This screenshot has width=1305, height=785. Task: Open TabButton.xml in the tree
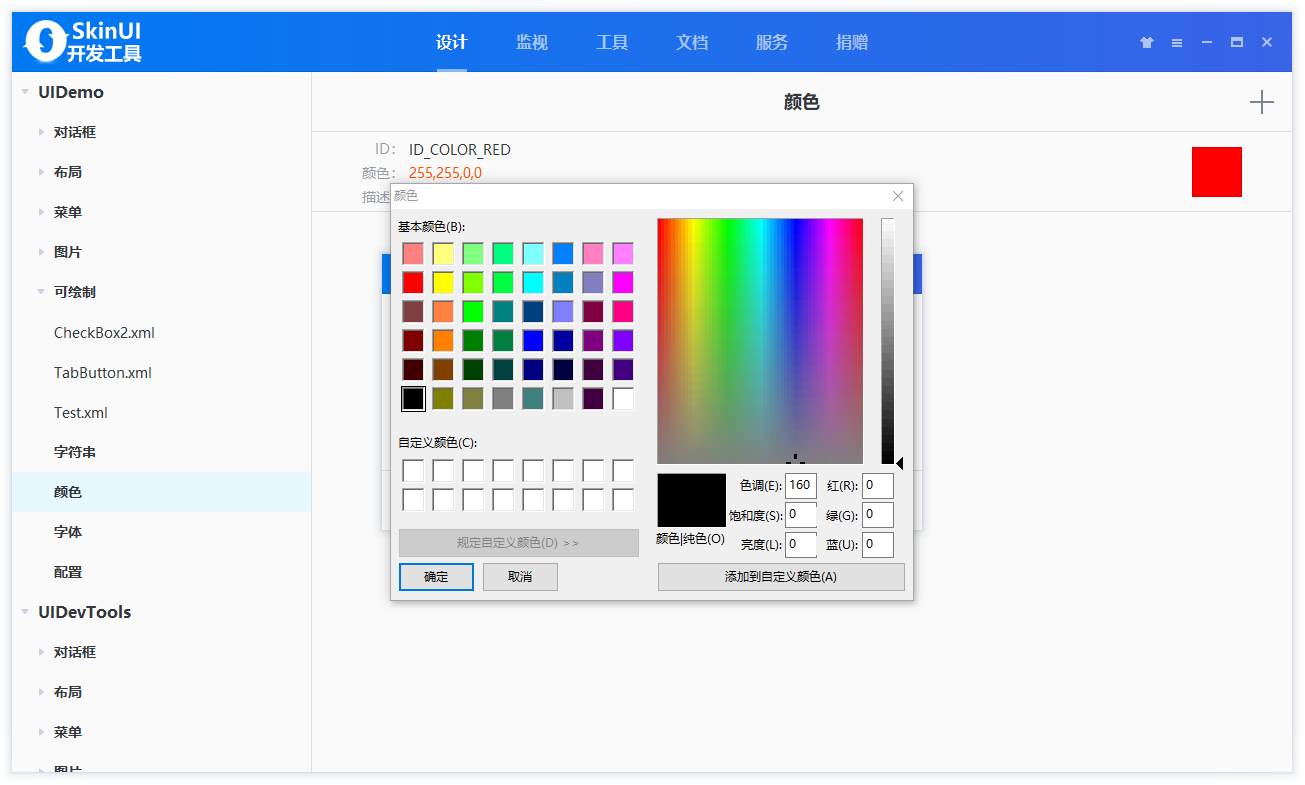pyautogui.click(x=103, y=373)
